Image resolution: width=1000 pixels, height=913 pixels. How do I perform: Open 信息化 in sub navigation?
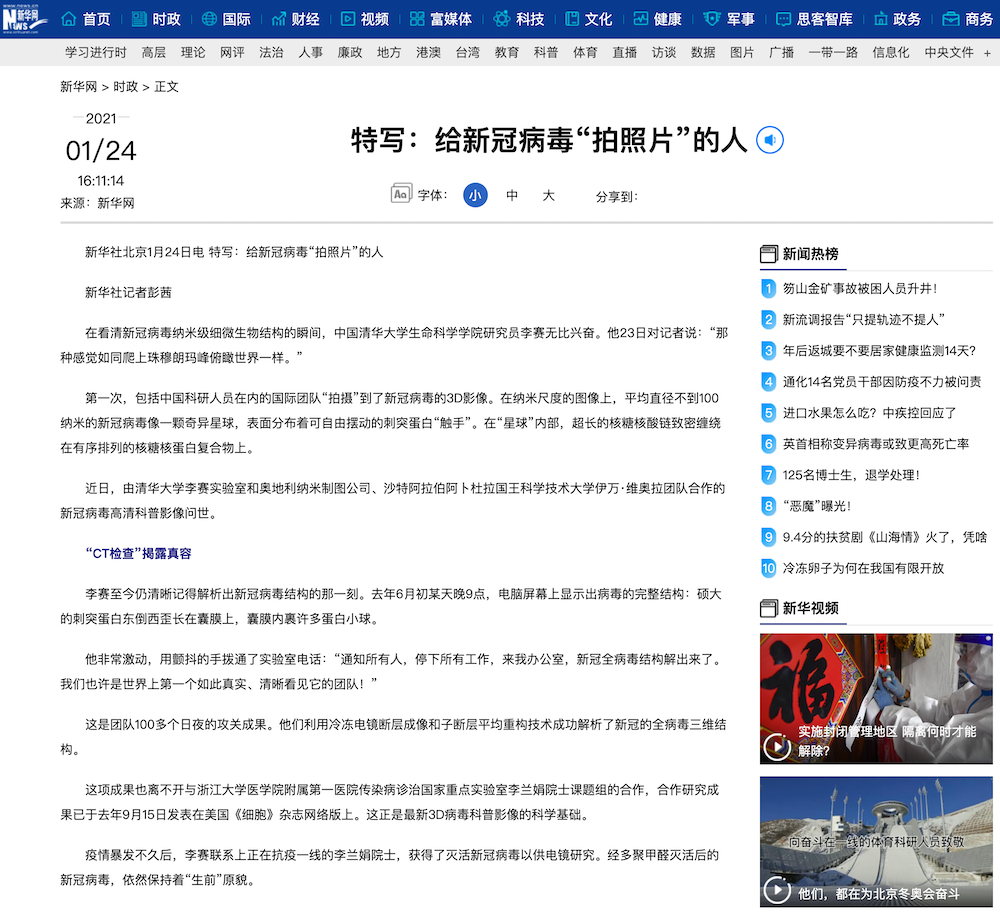tap(891, 52)
